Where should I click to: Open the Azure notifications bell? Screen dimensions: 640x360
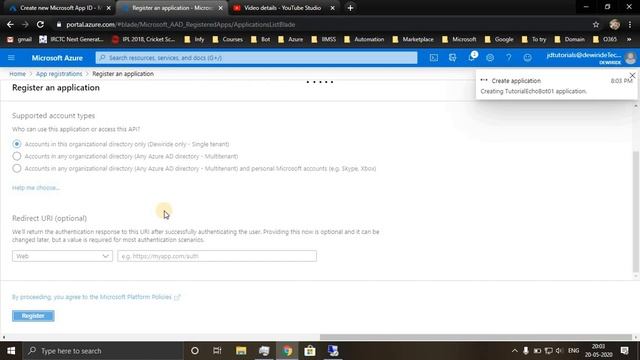471,57
